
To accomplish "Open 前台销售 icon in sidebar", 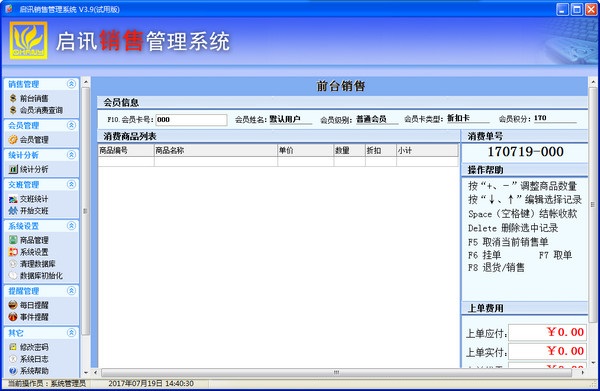I will (13, 98).
